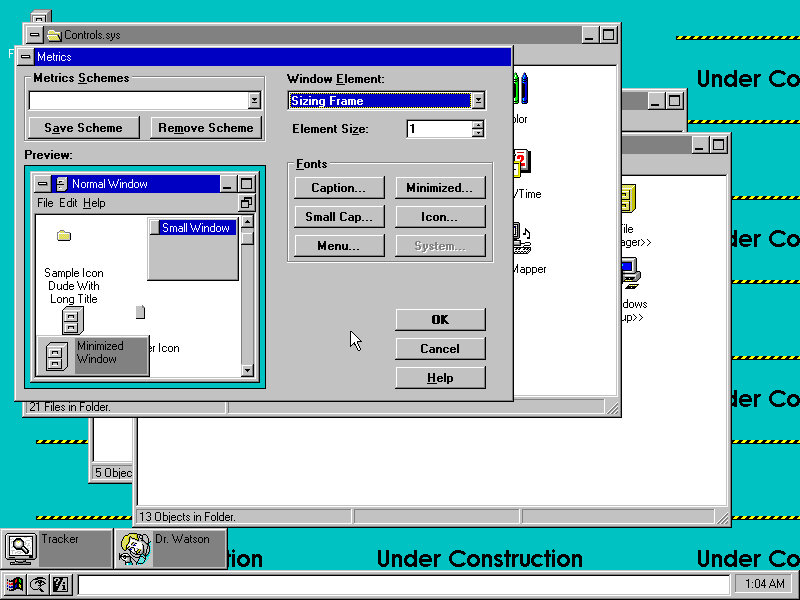Open the File menu in preview window
The image size is (800, 600).
(x=45, y=203)
